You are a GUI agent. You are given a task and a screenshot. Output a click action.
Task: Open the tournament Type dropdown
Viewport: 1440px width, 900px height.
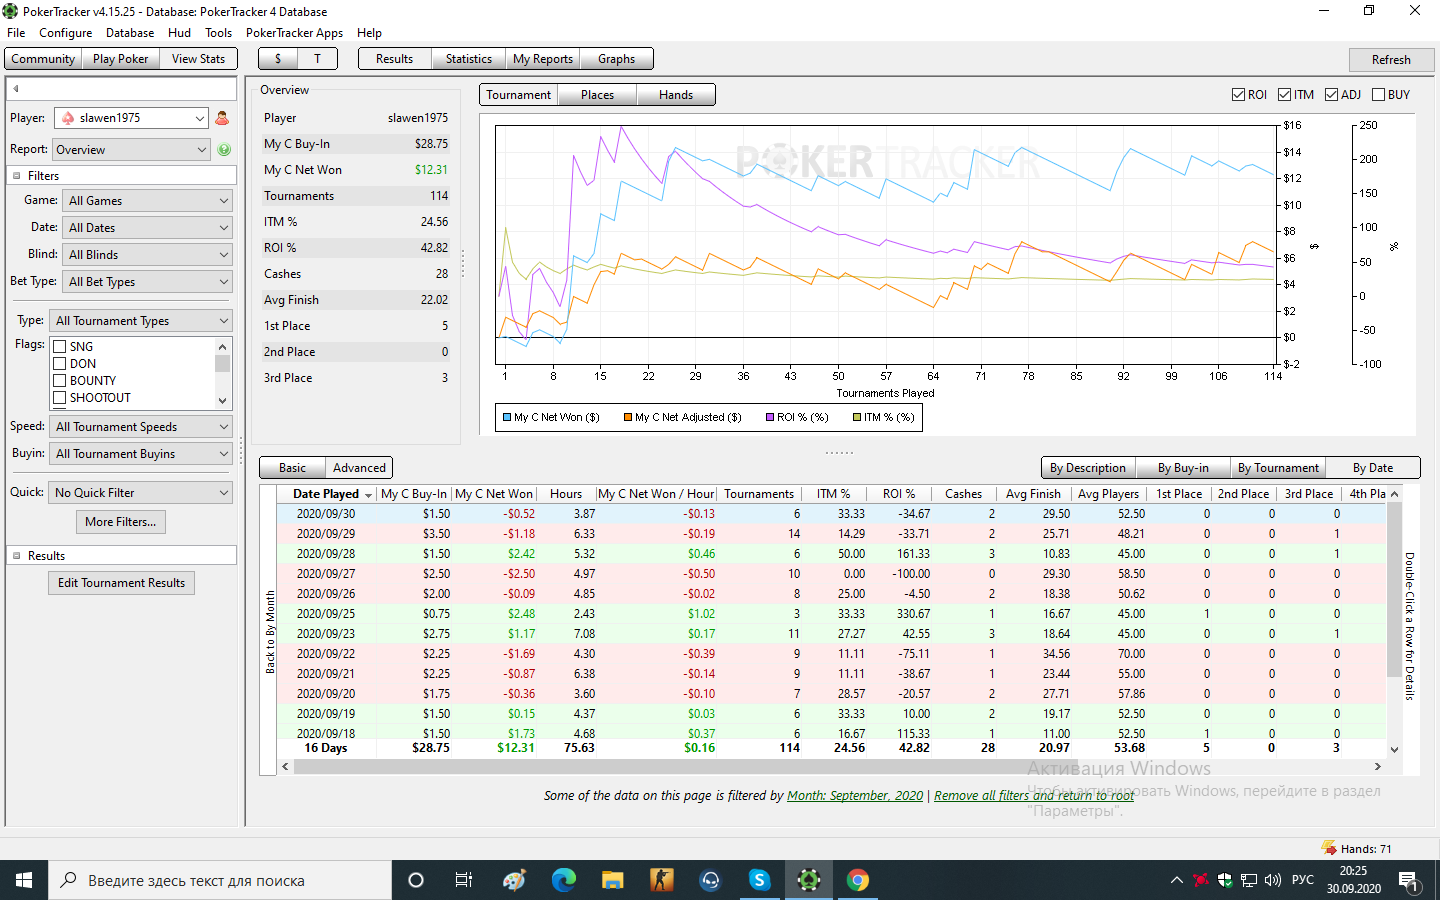pyautogui.click(x=140, y=321)
